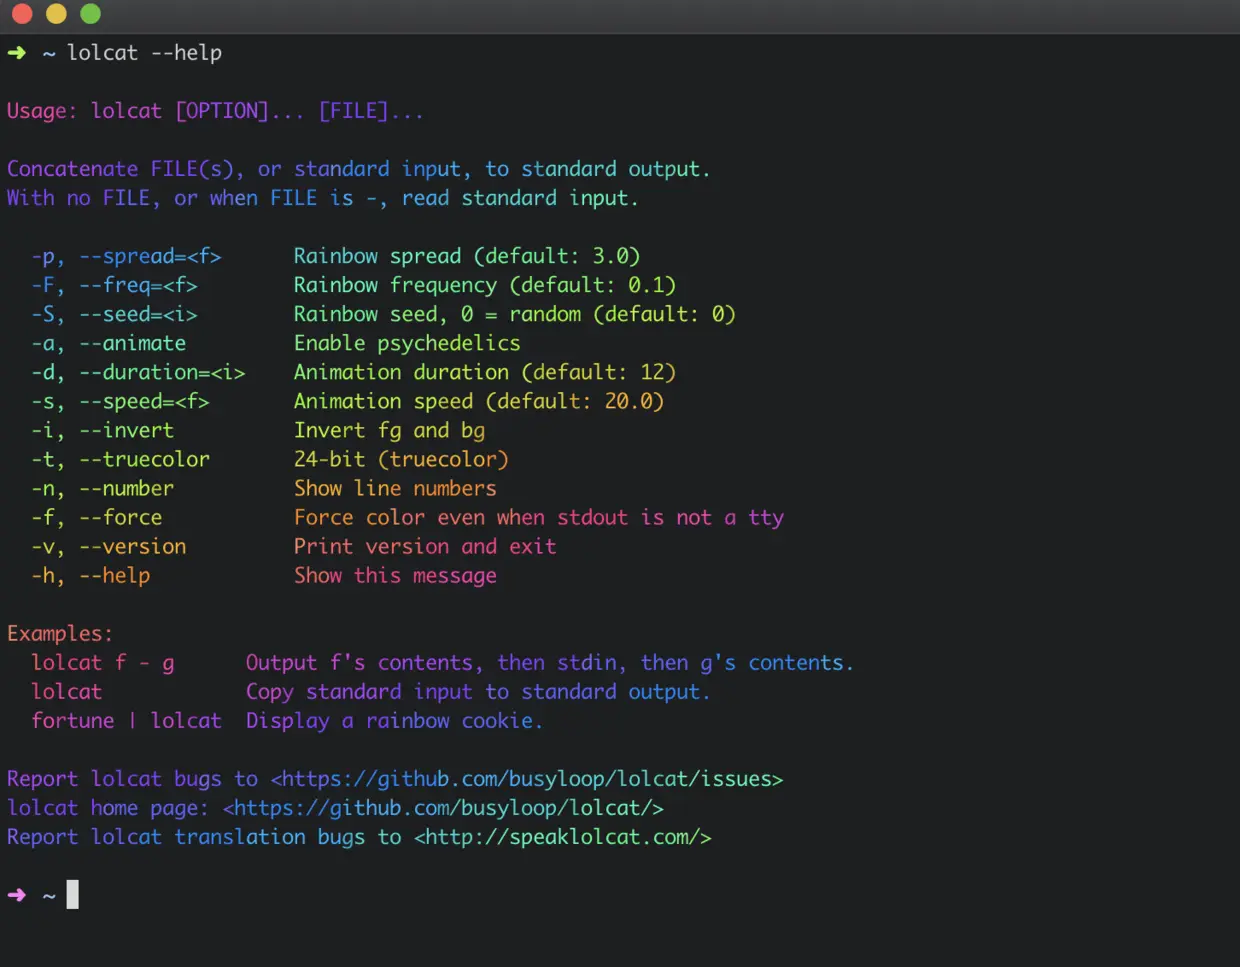The width and height of the screenshot is (1240, 967).
Task: Click the 'lolcat --help' command text
Action: click(144, 53)
